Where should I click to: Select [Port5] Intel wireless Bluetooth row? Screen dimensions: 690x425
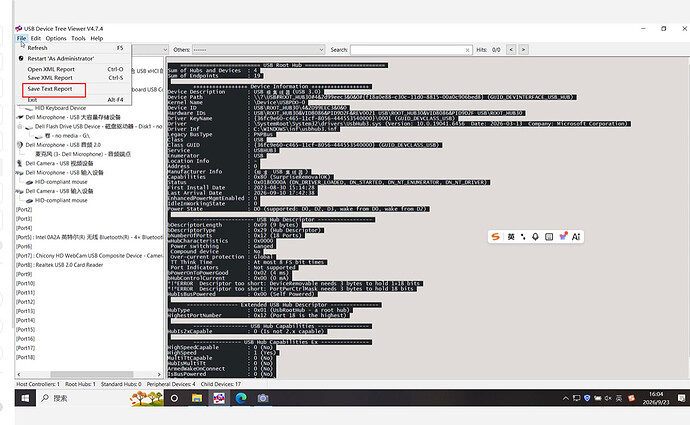pyautogui.click(x=89, y=237)
